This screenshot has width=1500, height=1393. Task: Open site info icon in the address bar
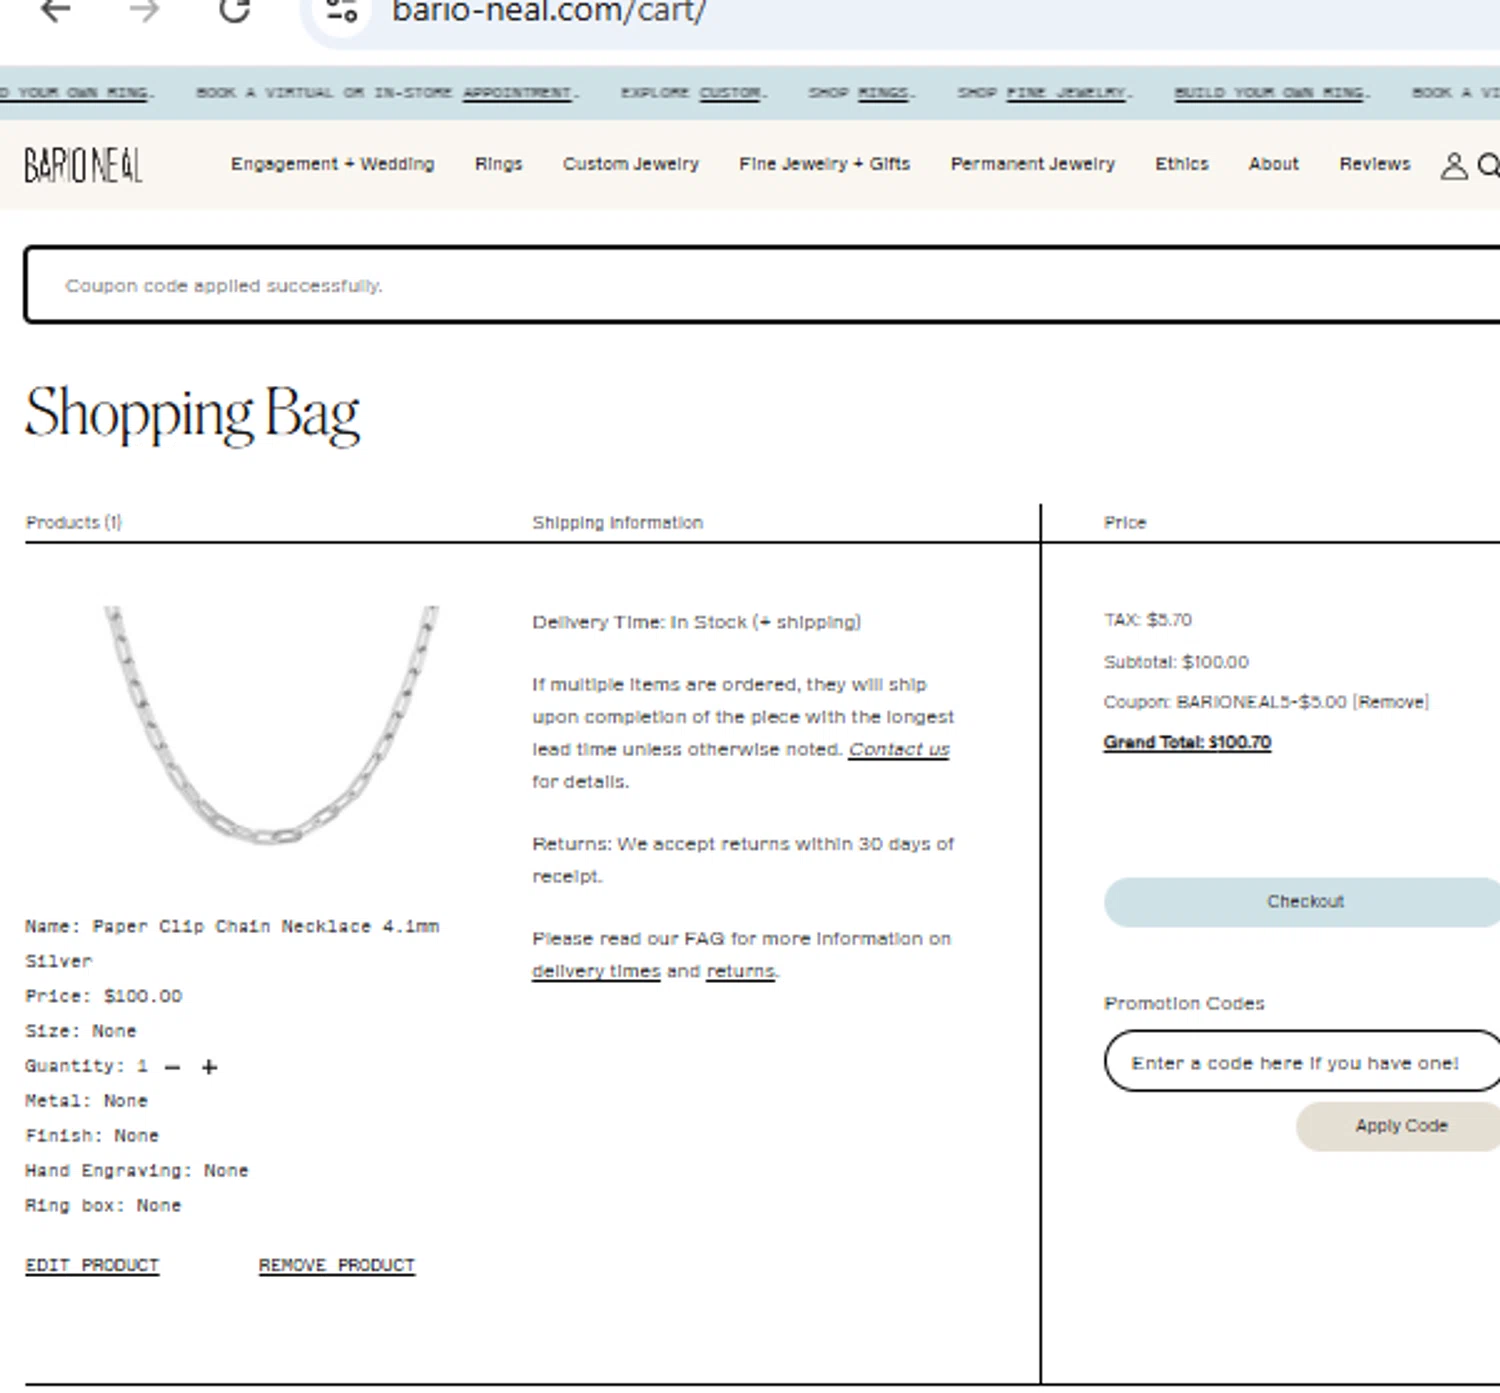tap(342, 12)
